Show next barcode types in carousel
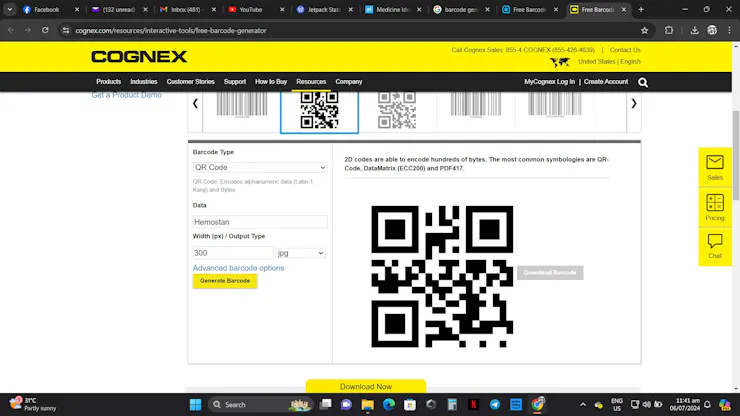740x416 pixels. point(634,103)
